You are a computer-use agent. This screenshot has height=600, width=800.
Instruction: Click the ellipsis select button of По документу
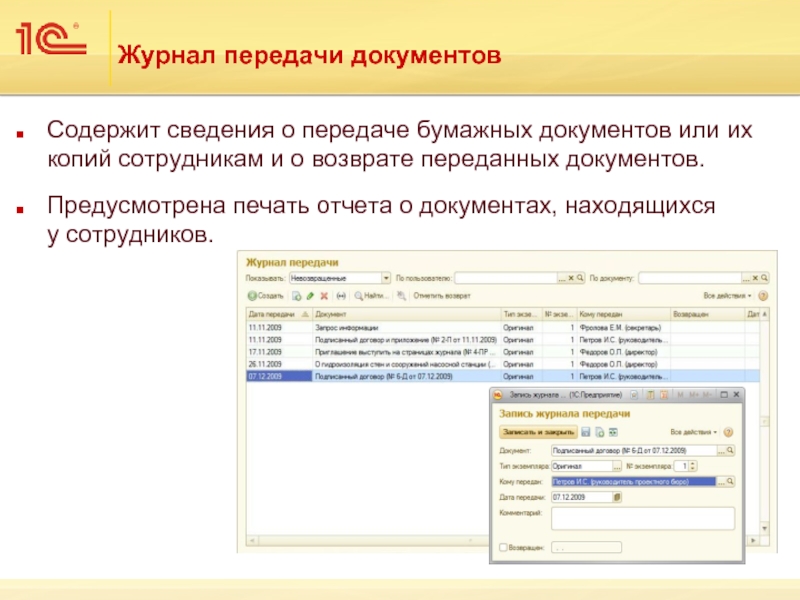746,278
